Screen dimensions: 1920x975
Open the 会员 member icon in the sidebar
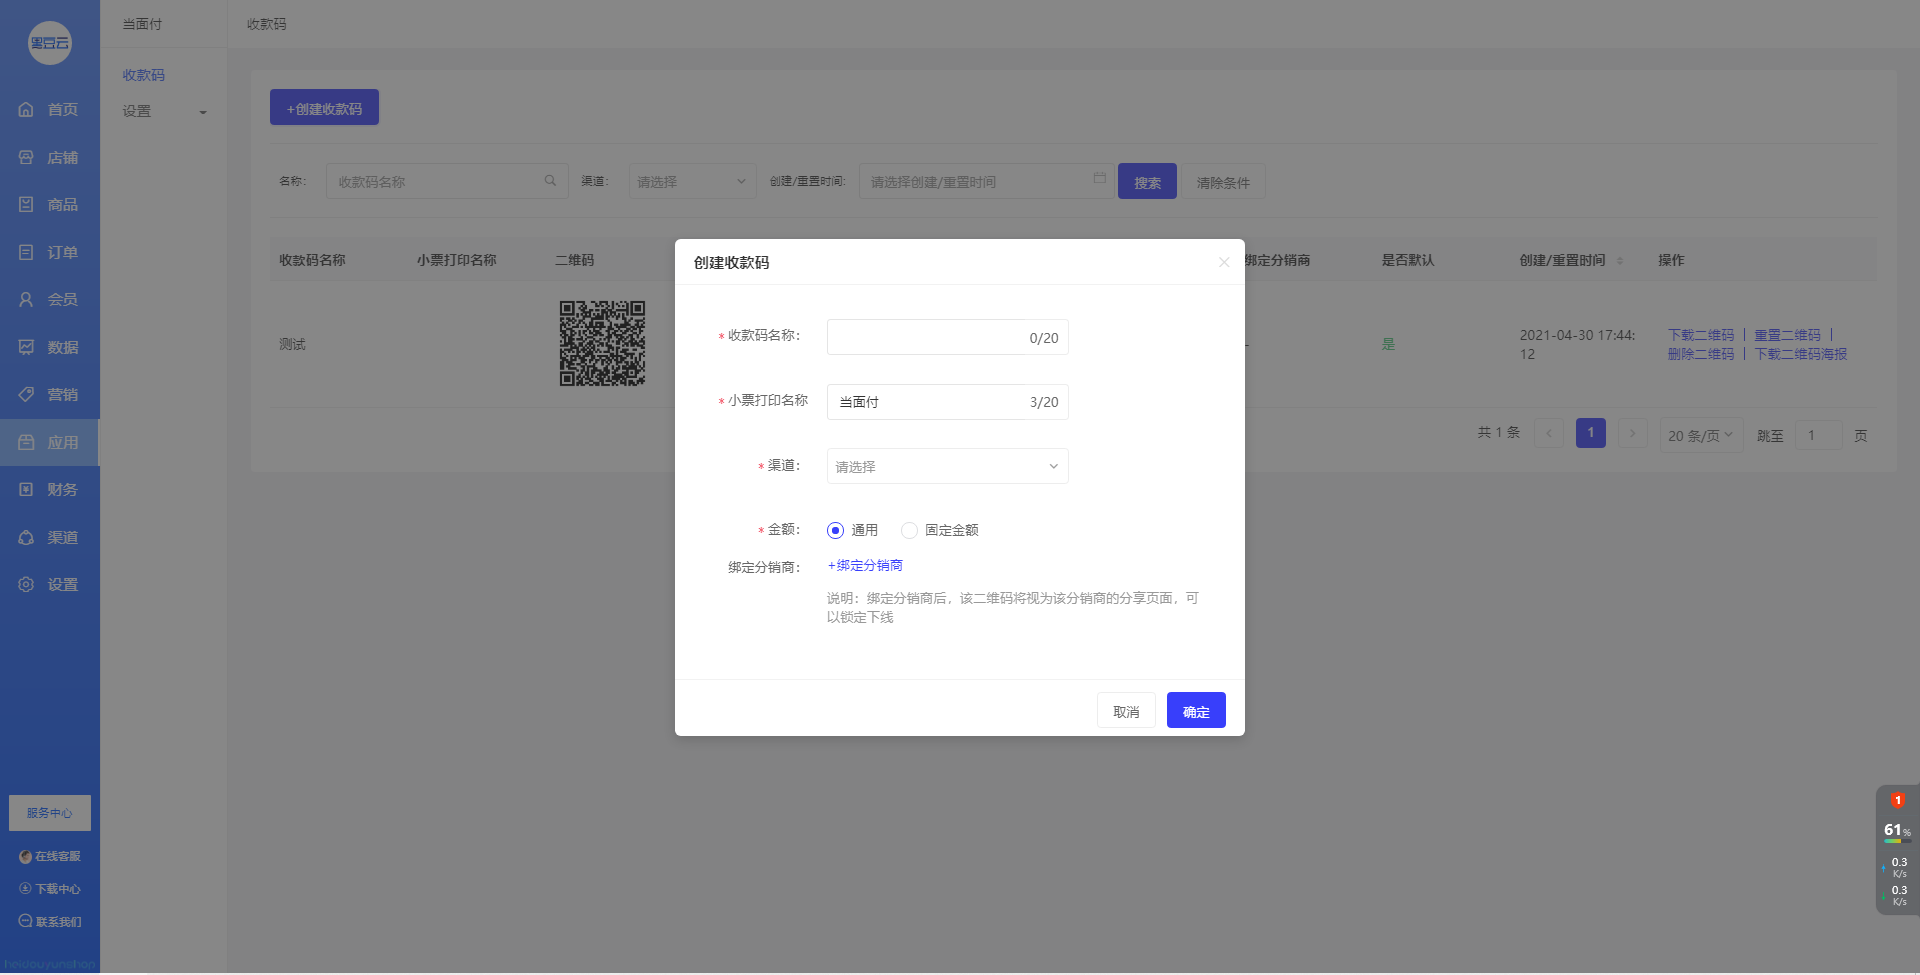point(27,299)
